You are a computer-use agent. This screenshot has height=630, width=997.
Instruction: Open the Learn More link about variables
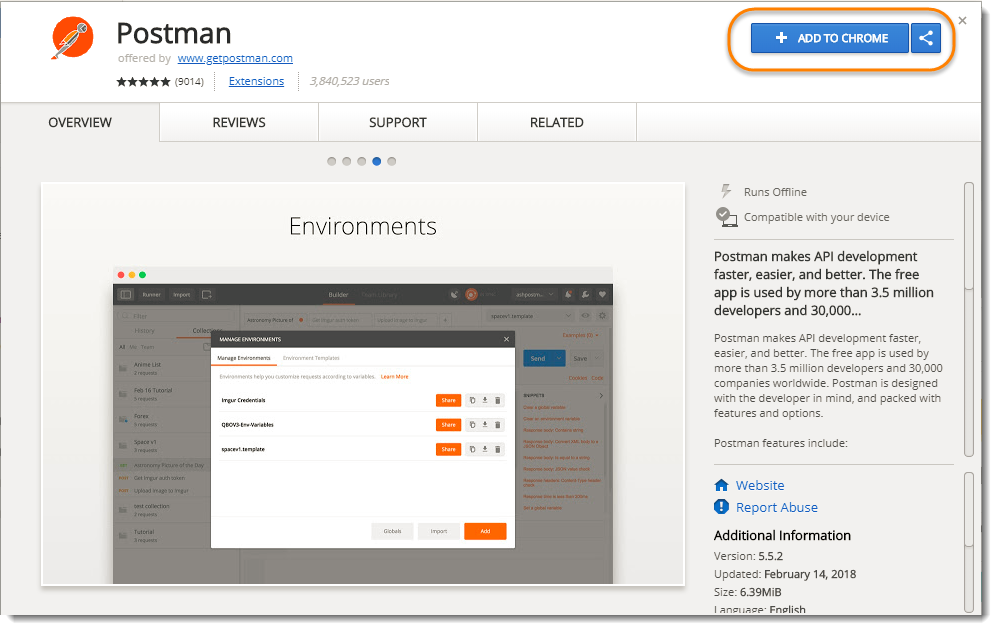point(394,376)
